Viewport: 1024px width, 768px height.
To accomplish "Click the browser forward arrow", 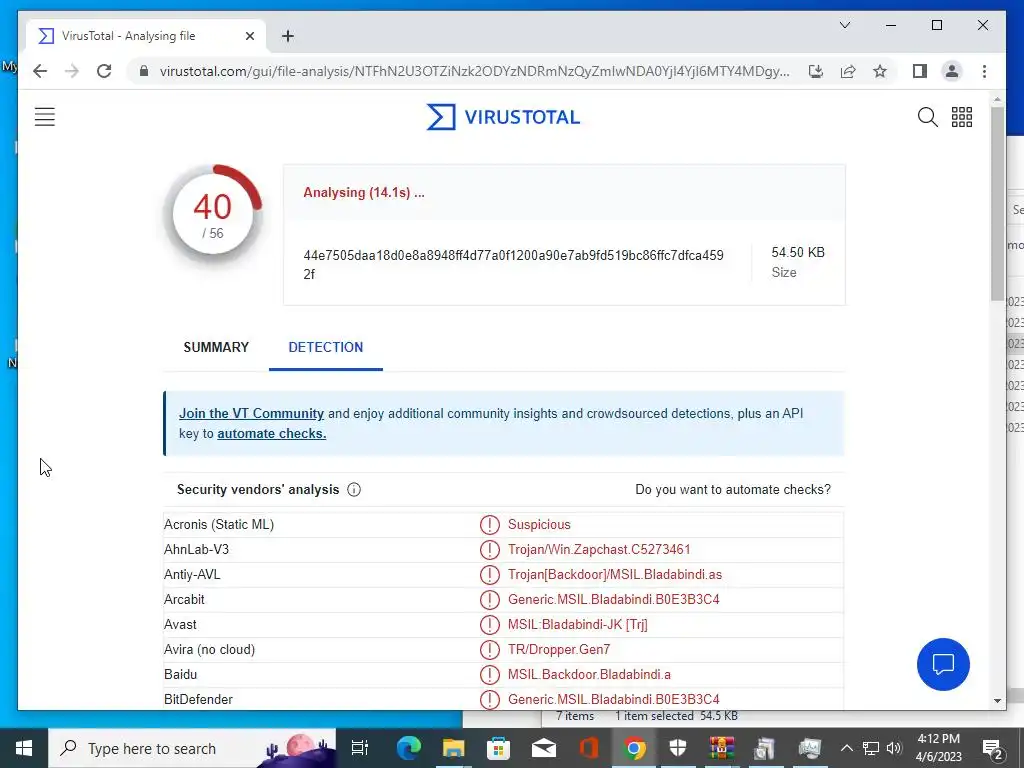I will click(72, 71).
